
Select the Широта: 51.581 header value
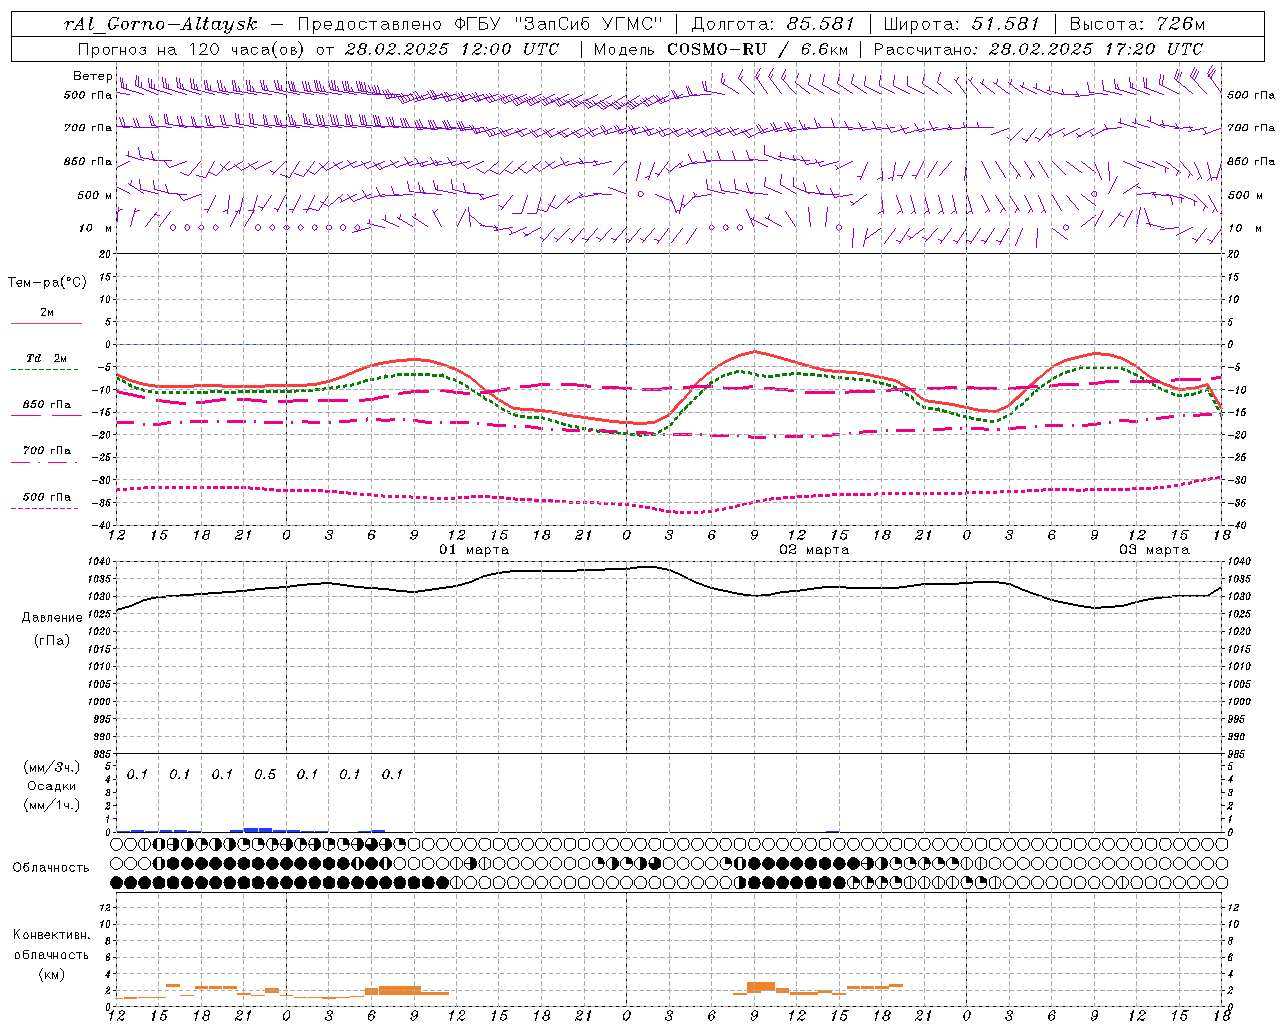pyautogui.click(x=962, y=24)
